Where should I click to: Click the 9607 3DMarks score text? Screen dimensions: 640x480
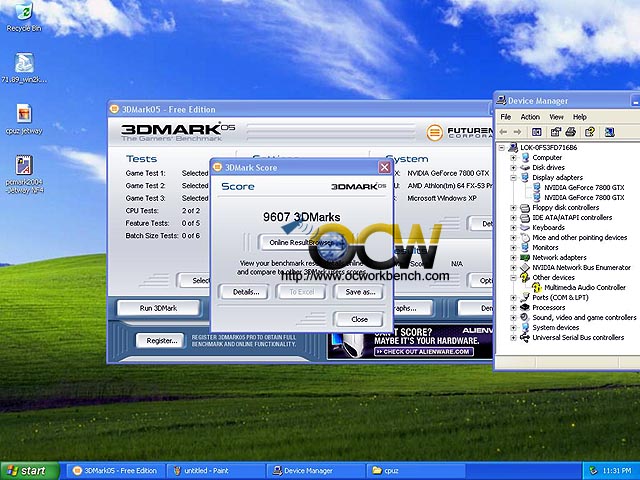pos(302,217)
